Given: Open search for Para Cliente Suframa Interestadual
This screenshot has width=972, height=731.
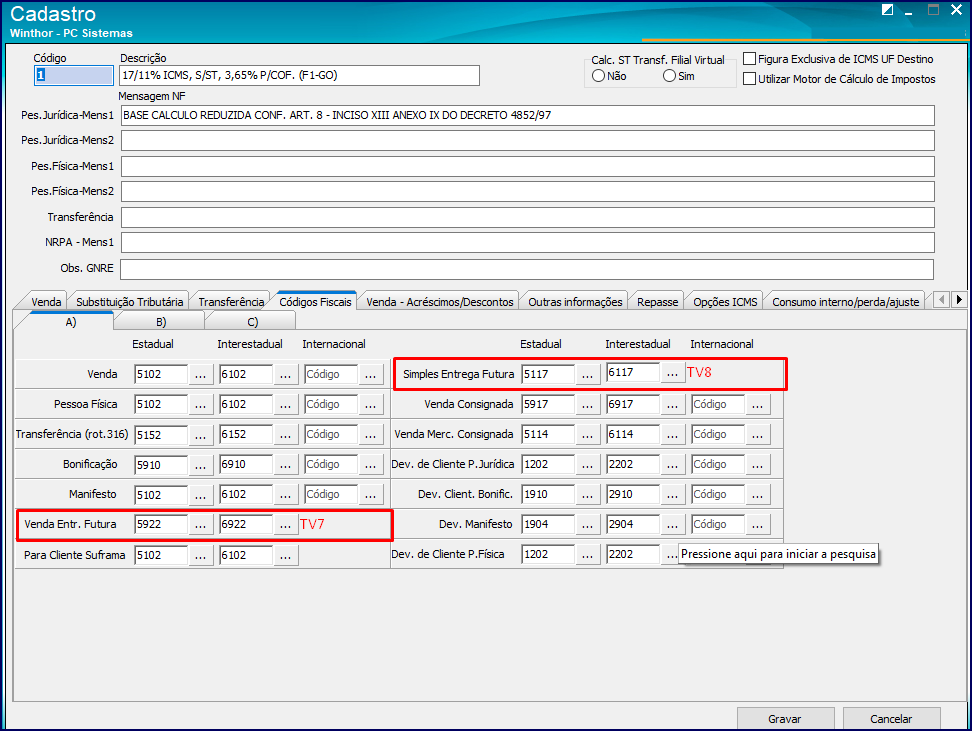Looking at the screenshot, I should click(x=285, y=556).
